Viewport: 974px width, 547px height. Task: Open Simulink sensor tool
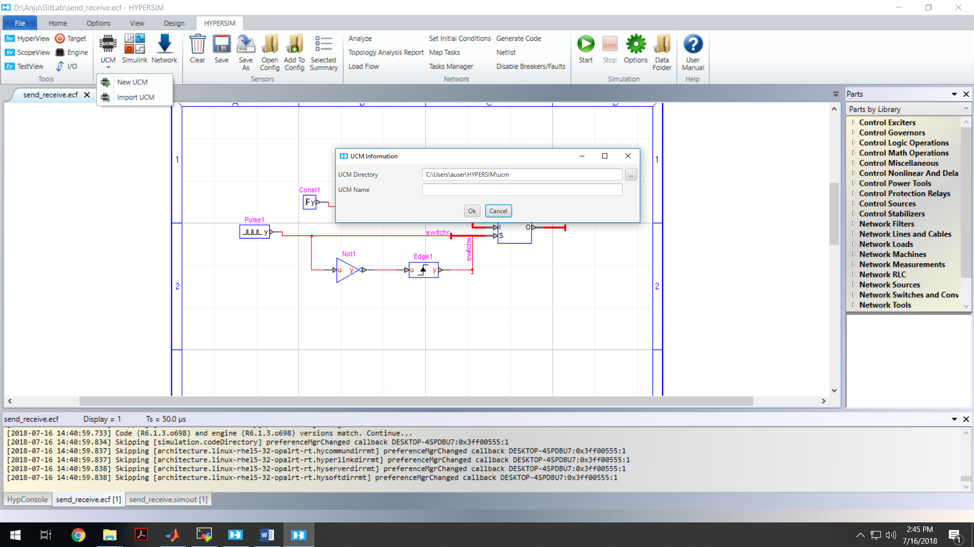click(x=134, y=50)
